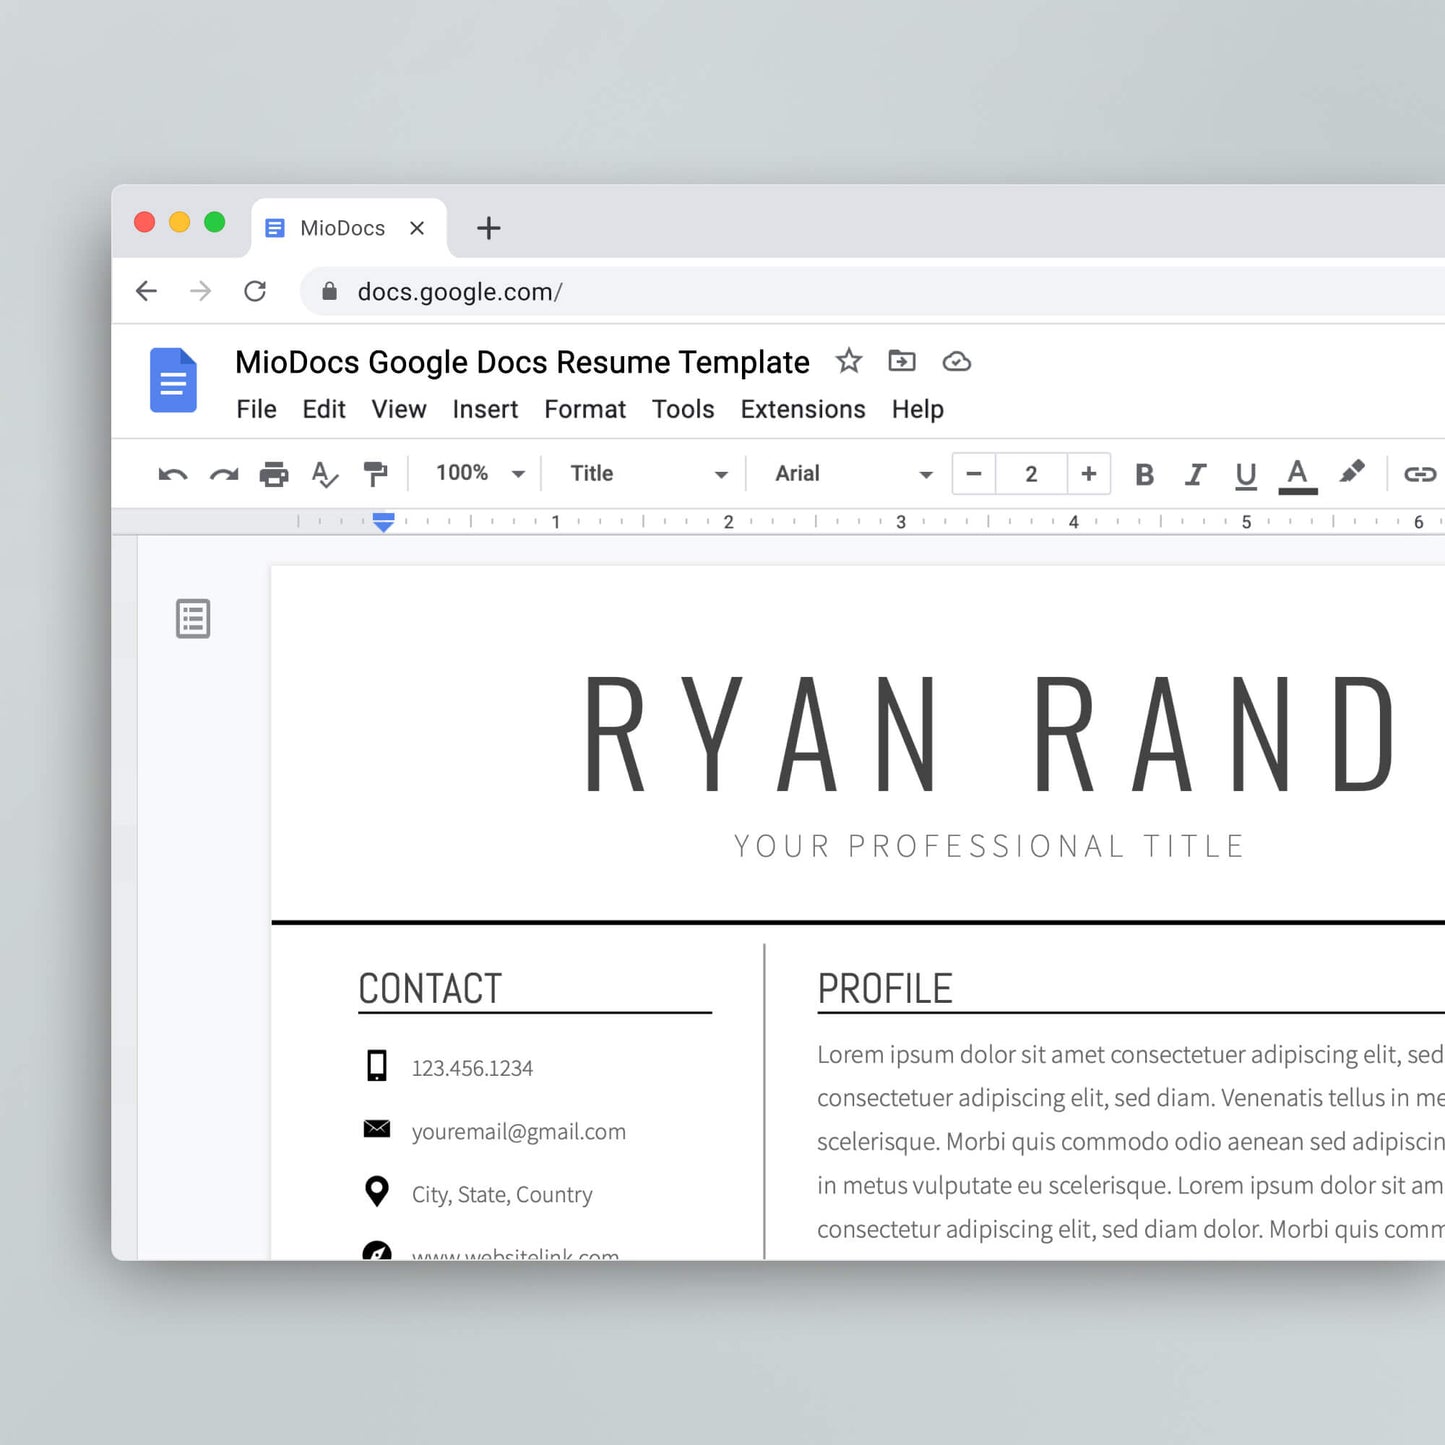Screen dimensions: 1445x1445
Task: Click the Undo icon
Action: pyautogui.click(x=172, y=474)
